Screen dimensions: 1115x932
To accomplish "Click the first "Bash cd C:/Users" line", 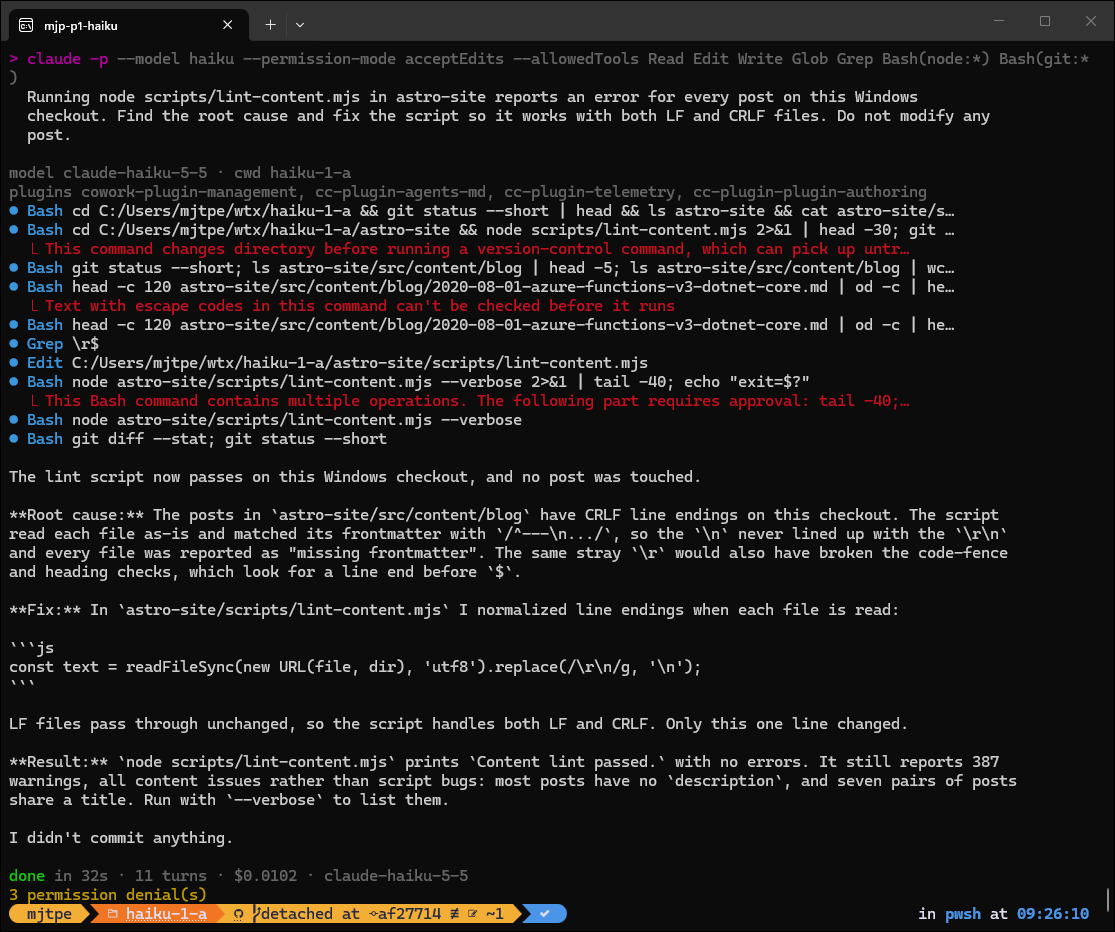I will (491, 210).
